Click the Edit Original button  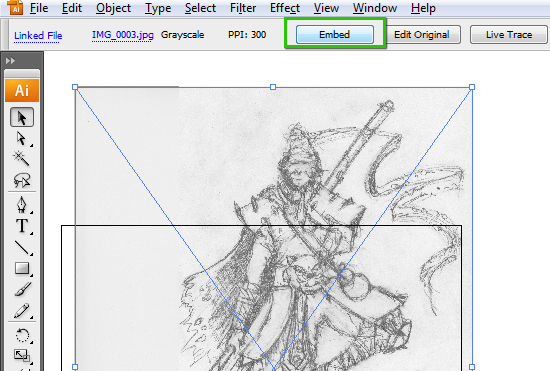click(422, 34)
